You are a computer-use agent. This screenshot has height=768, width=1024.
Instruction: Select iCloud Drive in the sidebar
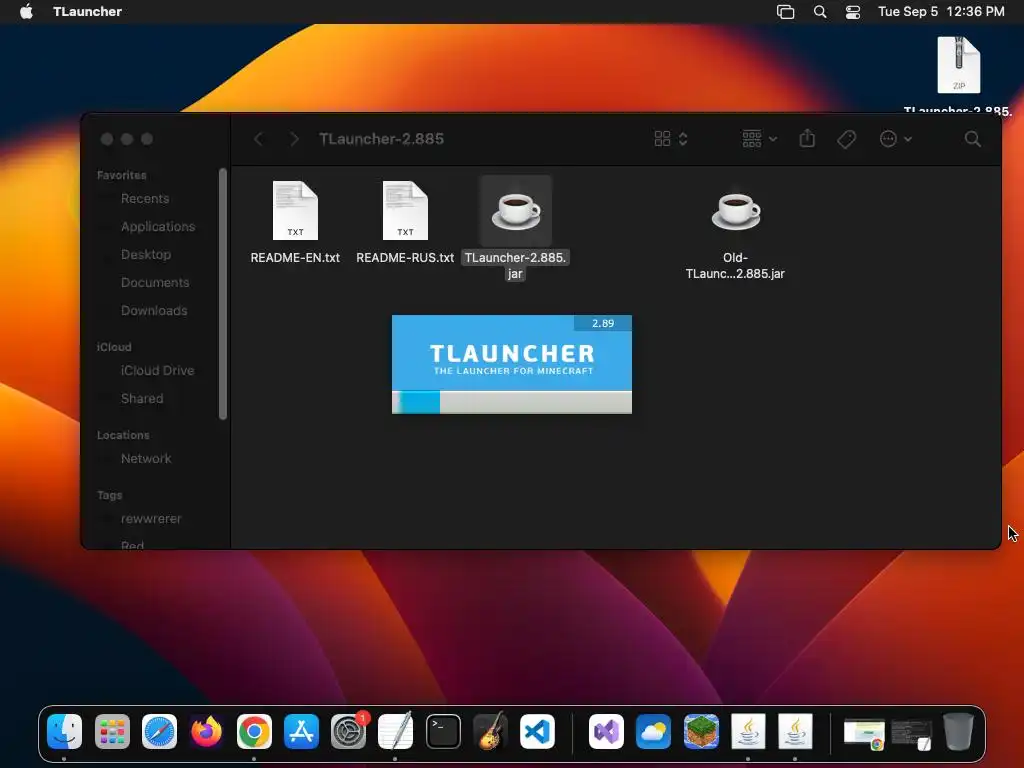click(x=157, y=370)
